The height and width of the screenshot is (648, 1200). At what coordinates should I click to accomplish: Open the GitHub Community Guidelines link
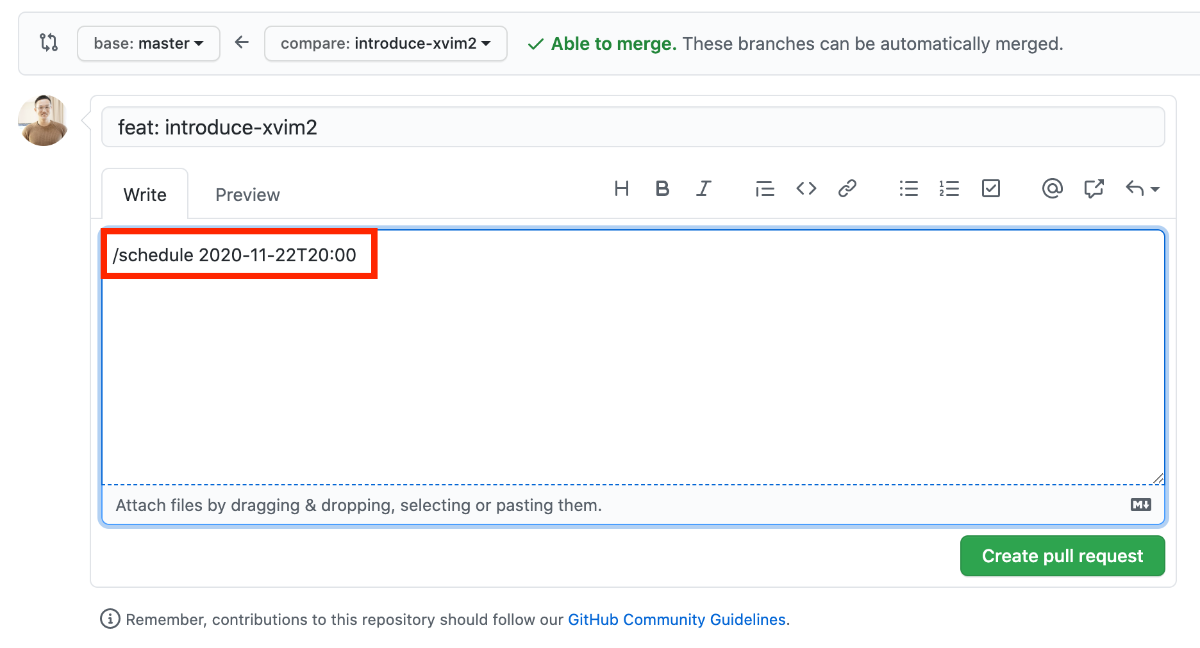(x=677, y=620)
